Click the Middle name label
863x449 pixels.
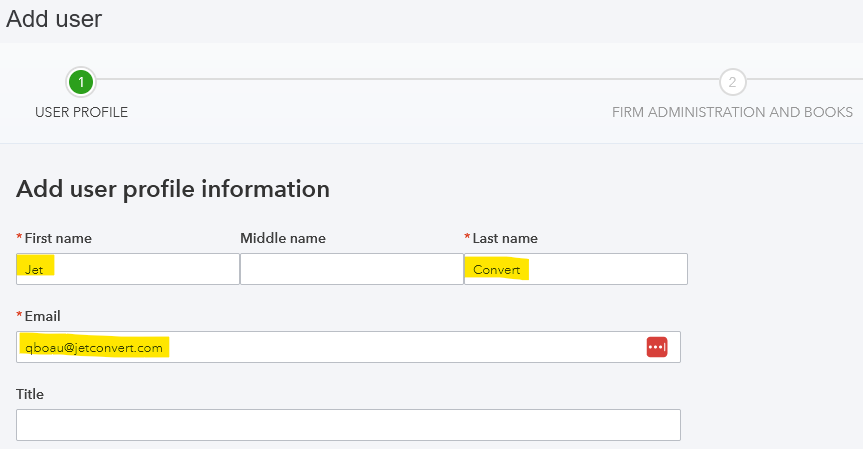283,238
